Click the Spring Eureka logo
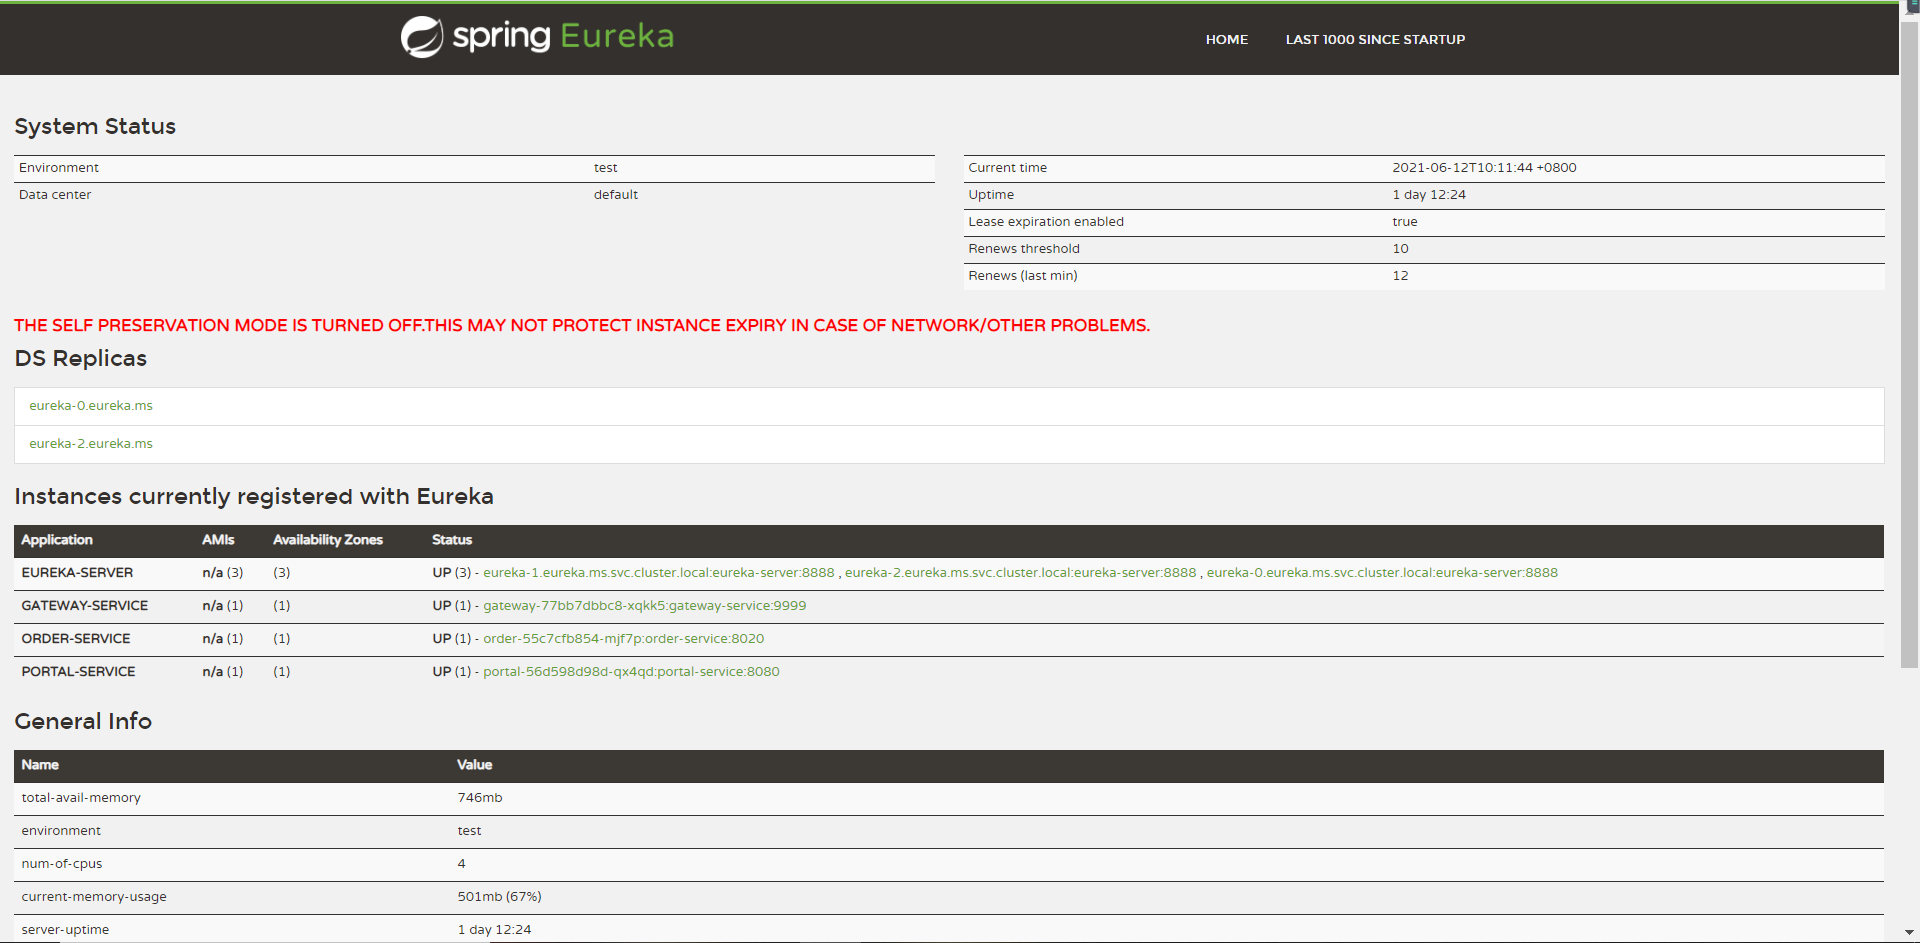The height and width of the screenshot is (943, 1920). click(537, 37)
